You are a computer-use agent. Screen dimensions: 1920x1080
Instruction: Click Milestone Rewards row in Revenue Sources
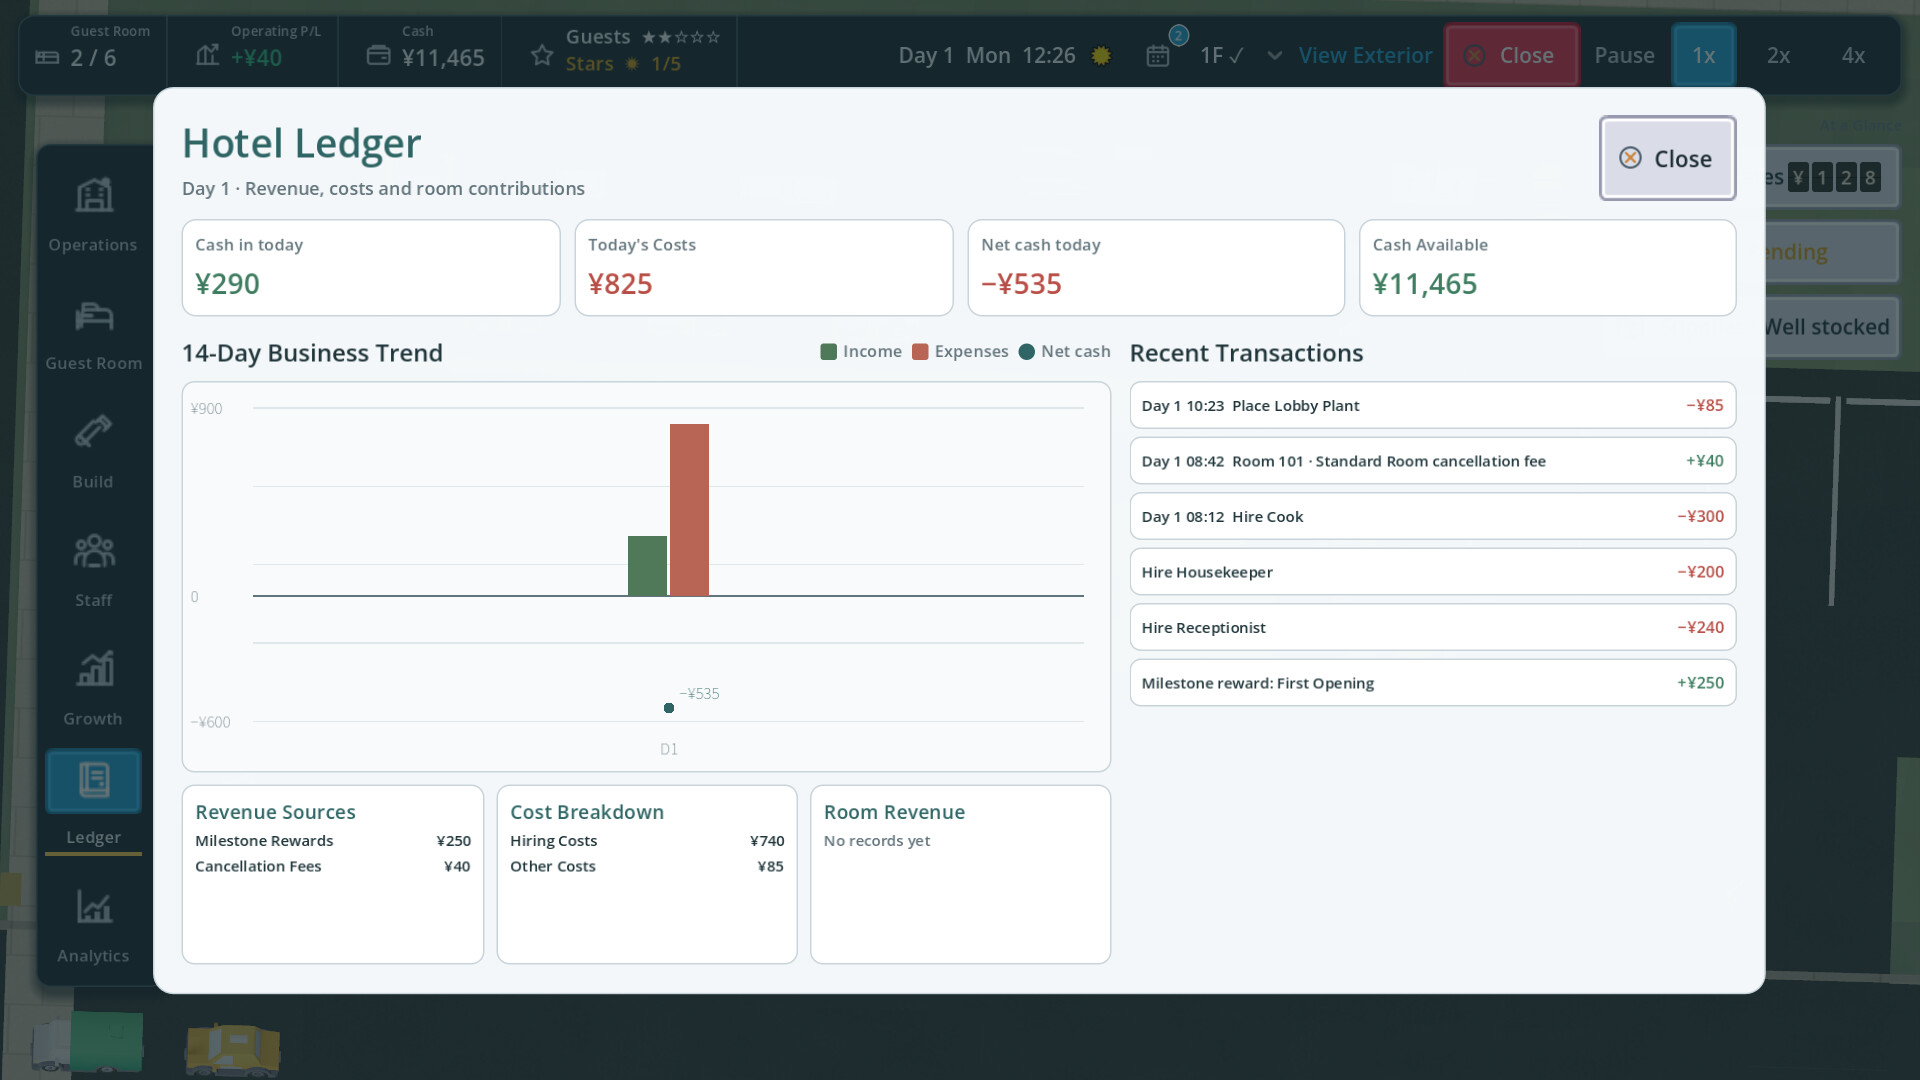pos(333,841)
